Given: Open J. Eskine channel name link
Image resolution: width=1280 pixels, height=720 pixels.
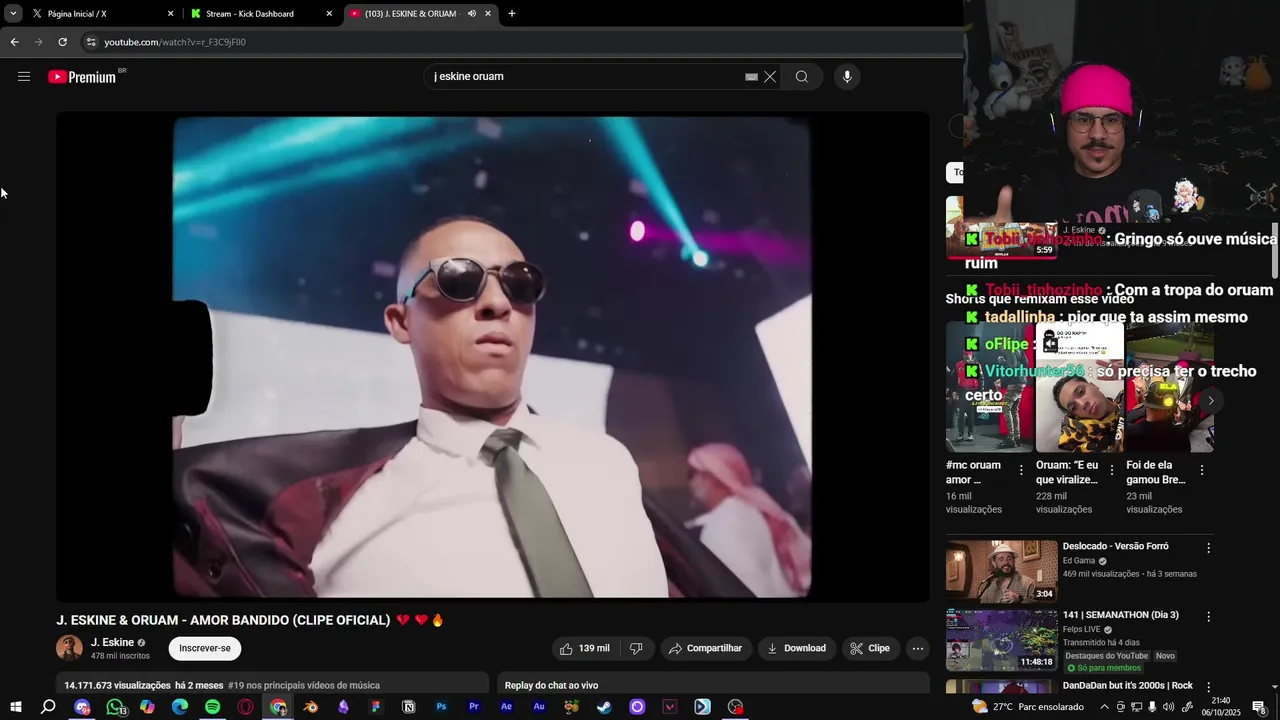Looking at the screenshot, I should point(112,642).
